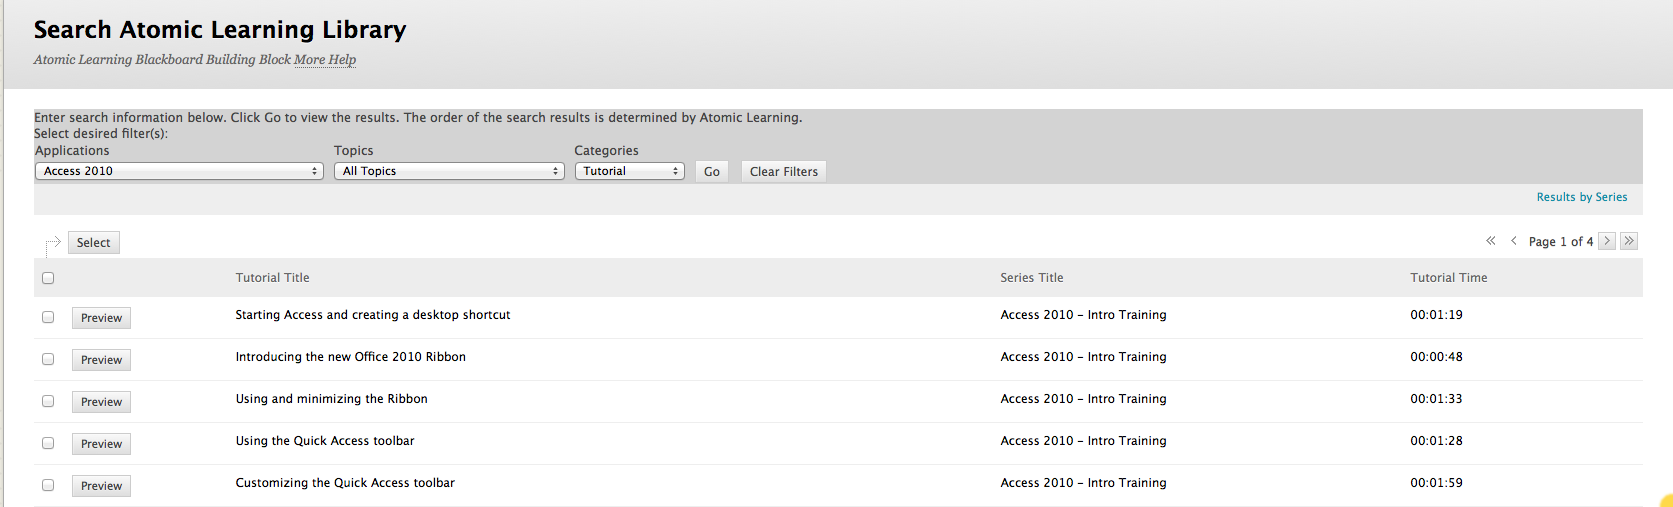Click the time value 00:01:28
Screen dimensions: 1673x507
1437,441
